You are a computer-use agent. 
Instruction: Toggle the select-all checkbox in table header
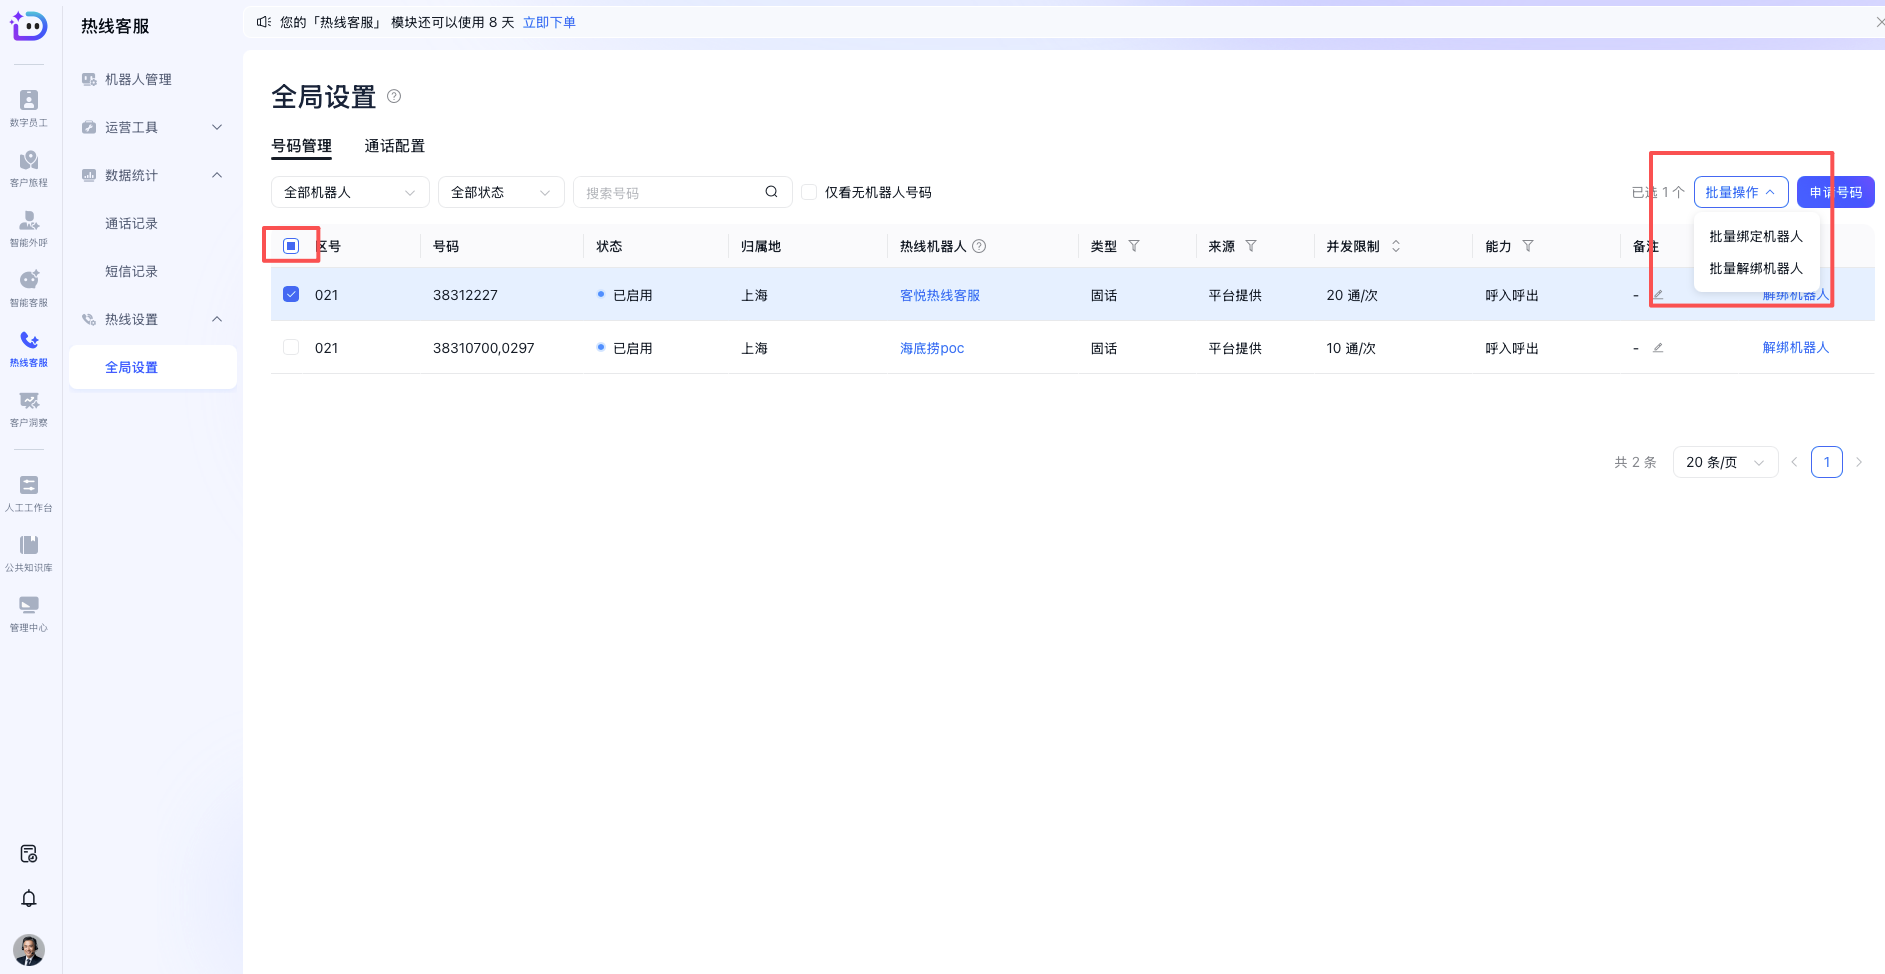point(291,246)
